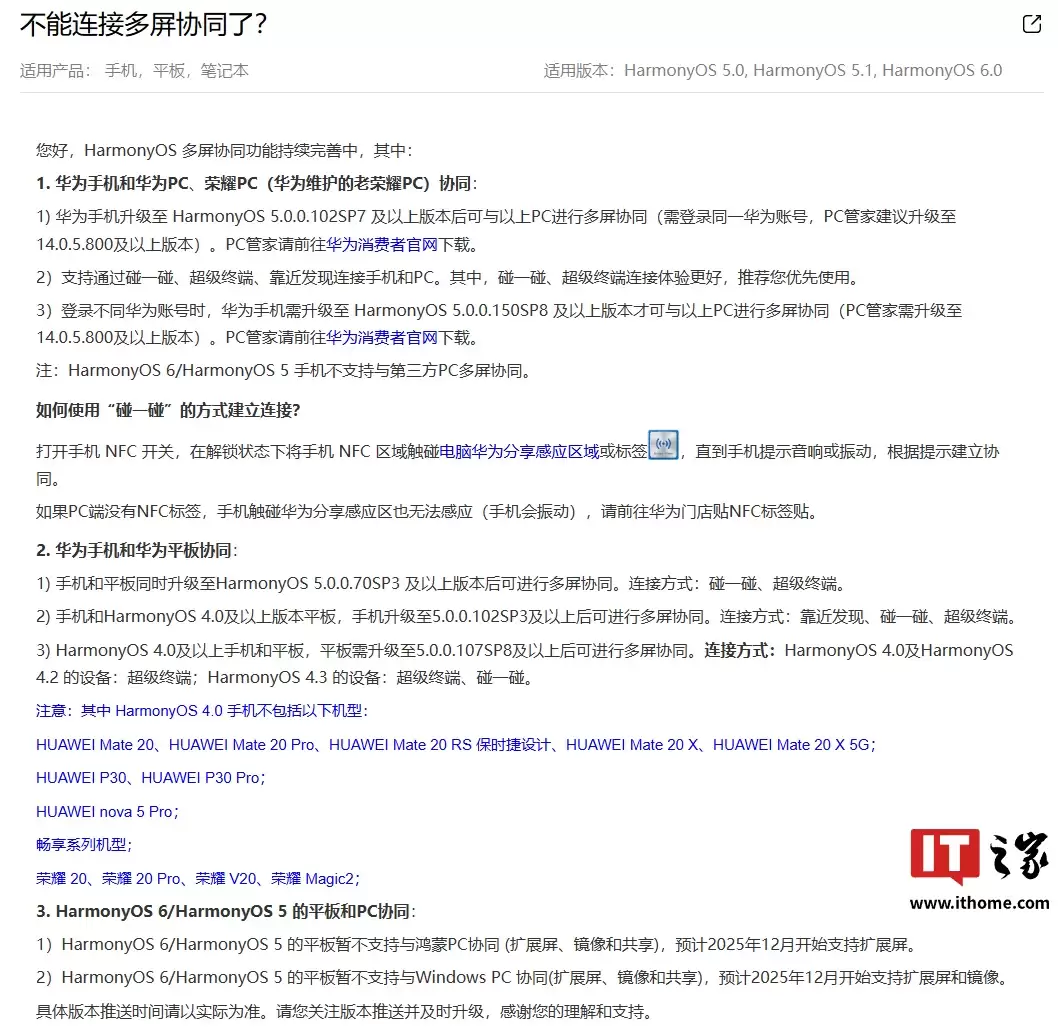Click the NFC share sensor tag icon
1058x1032 pixels.
pyautogui.click(x=663, y=443)
